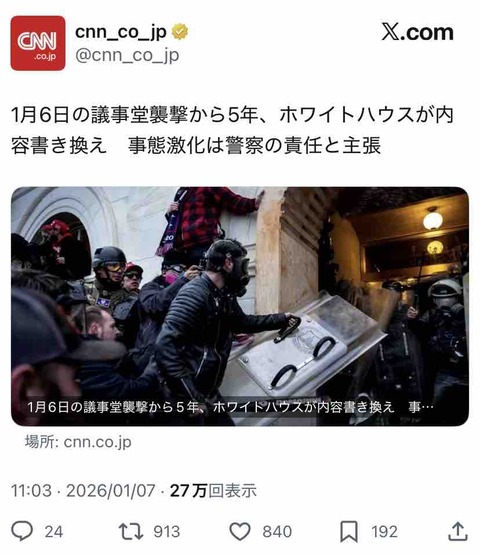
Task: Click the 192 bookmarks count
Action: pyautogui.click(x=384, y=532)
